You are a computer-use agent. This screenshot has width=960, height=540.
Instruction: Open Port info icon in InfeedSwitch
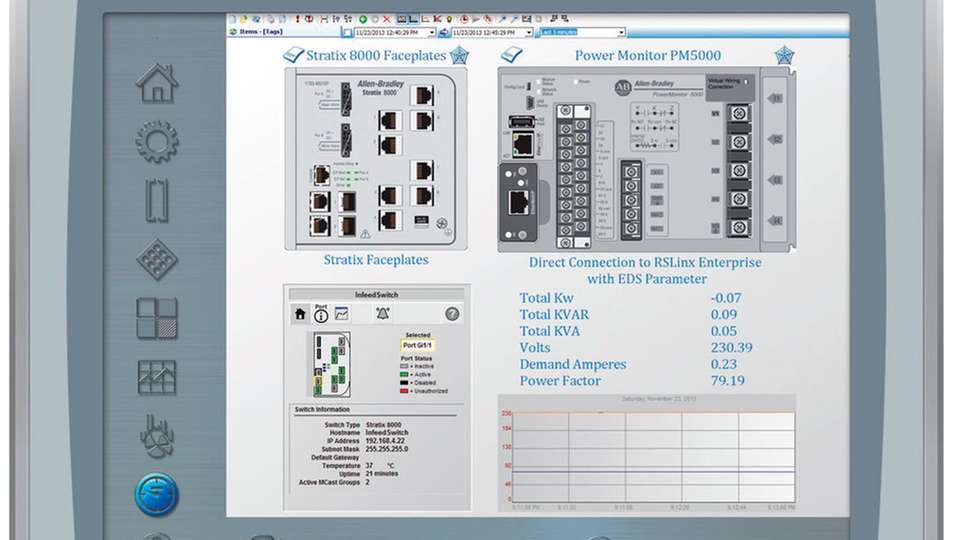coord(321,314)
